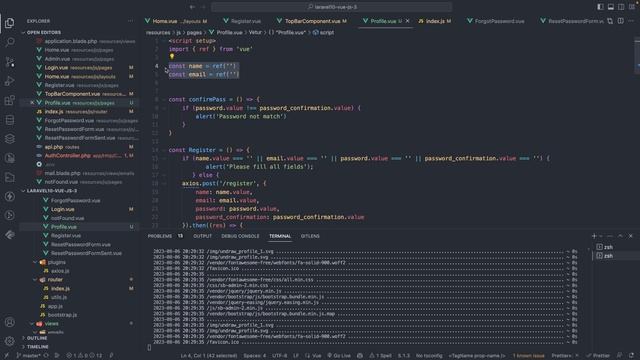Open the ForgotPassword.vue editor tab
640x360 pixels.
496,21
